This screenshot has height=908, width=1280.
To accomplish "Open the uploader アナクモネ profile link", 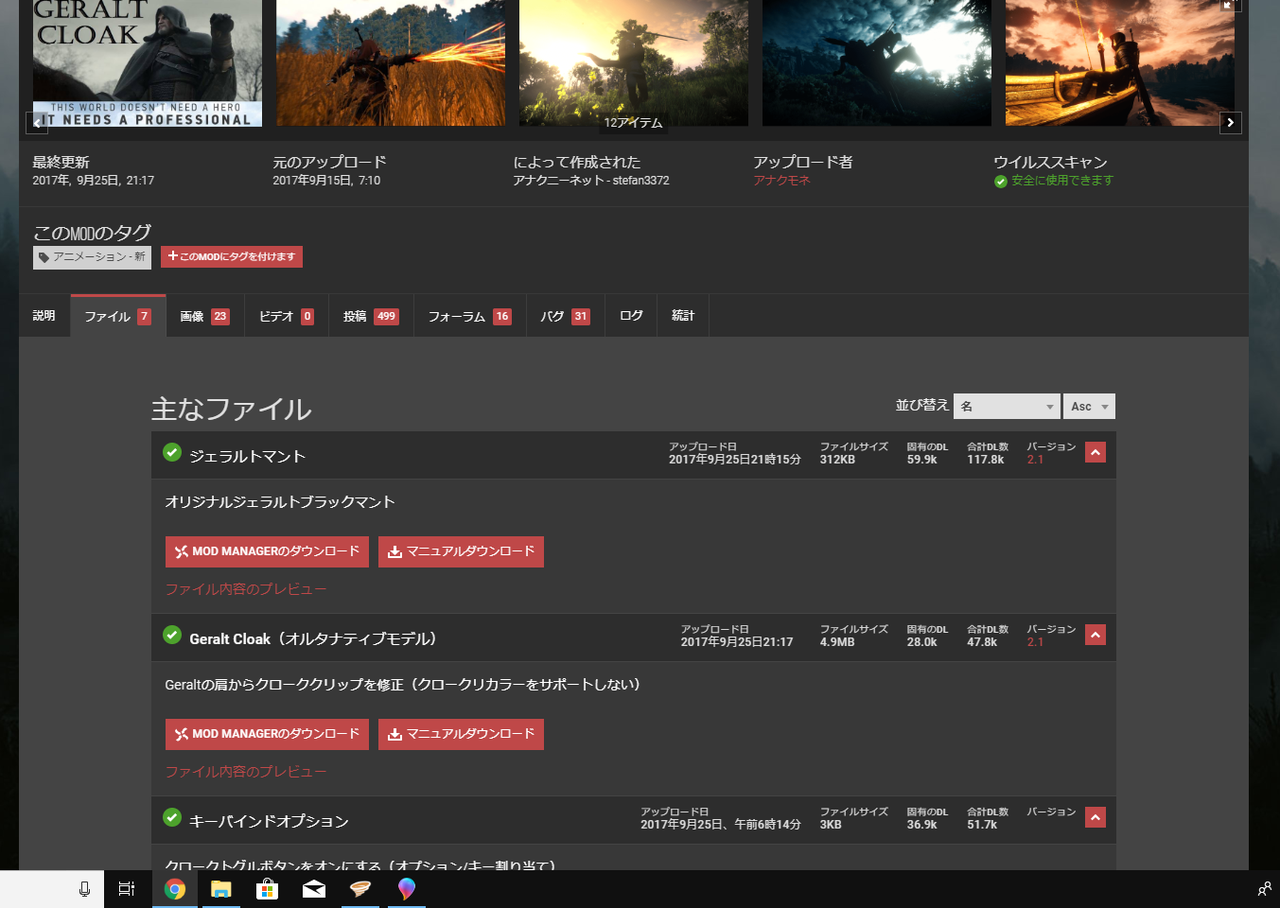I will coord(781,181).
